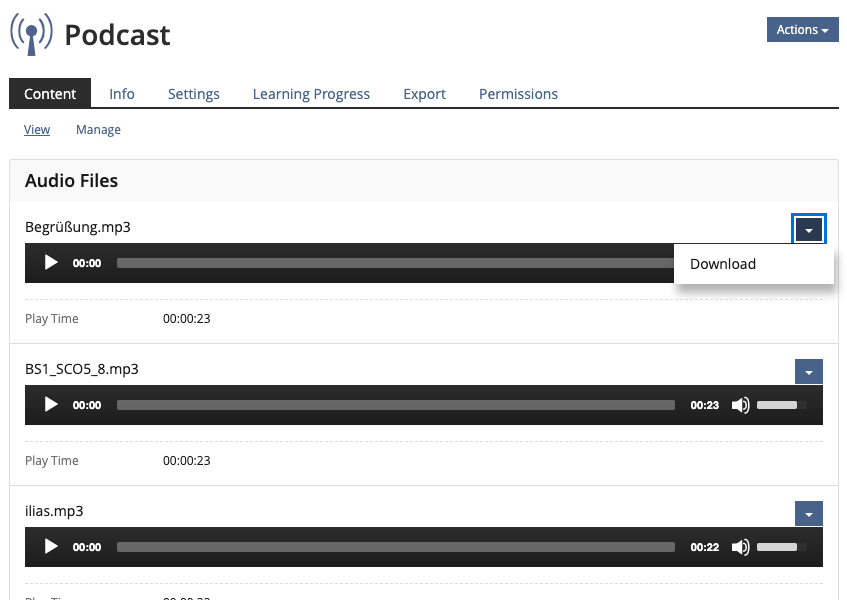Play the Begrüßung.mp3 audio file

point(51,263)
